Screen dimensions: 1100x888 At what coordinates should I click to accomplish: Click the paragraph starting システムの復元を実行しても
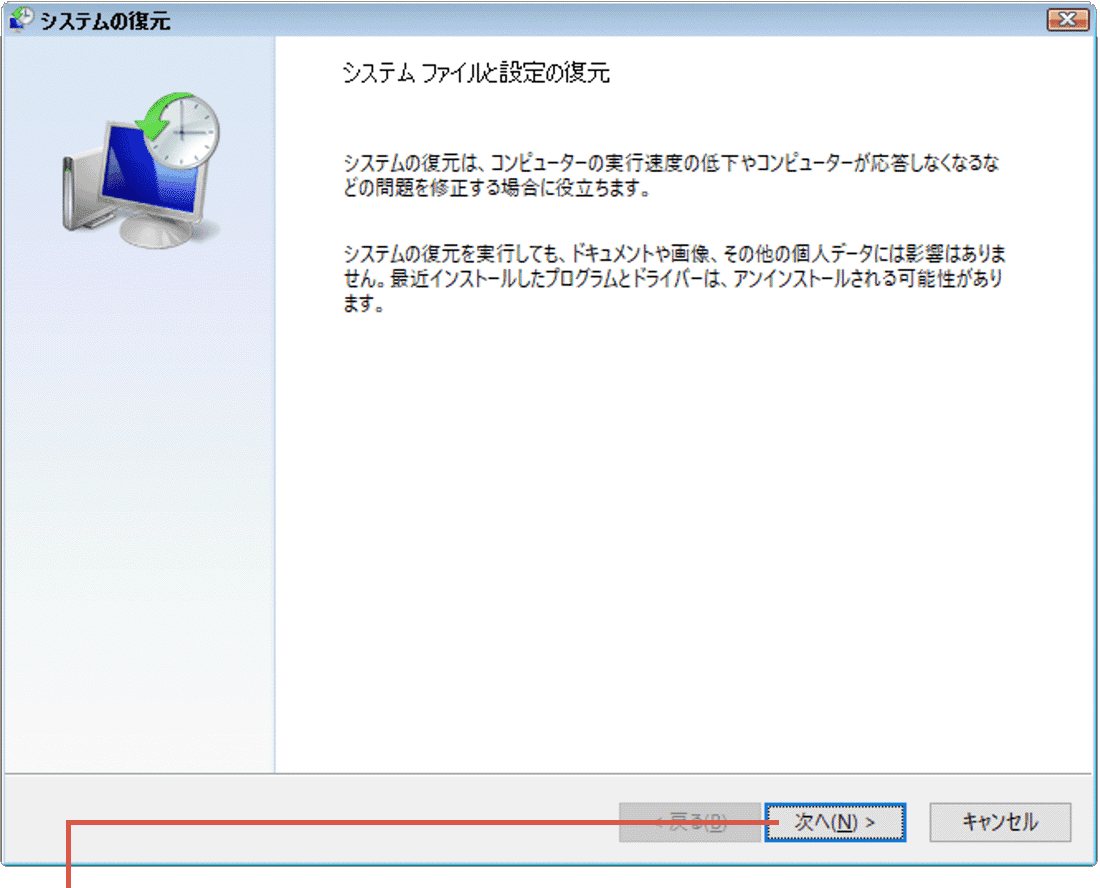click(x=674, y=278)
